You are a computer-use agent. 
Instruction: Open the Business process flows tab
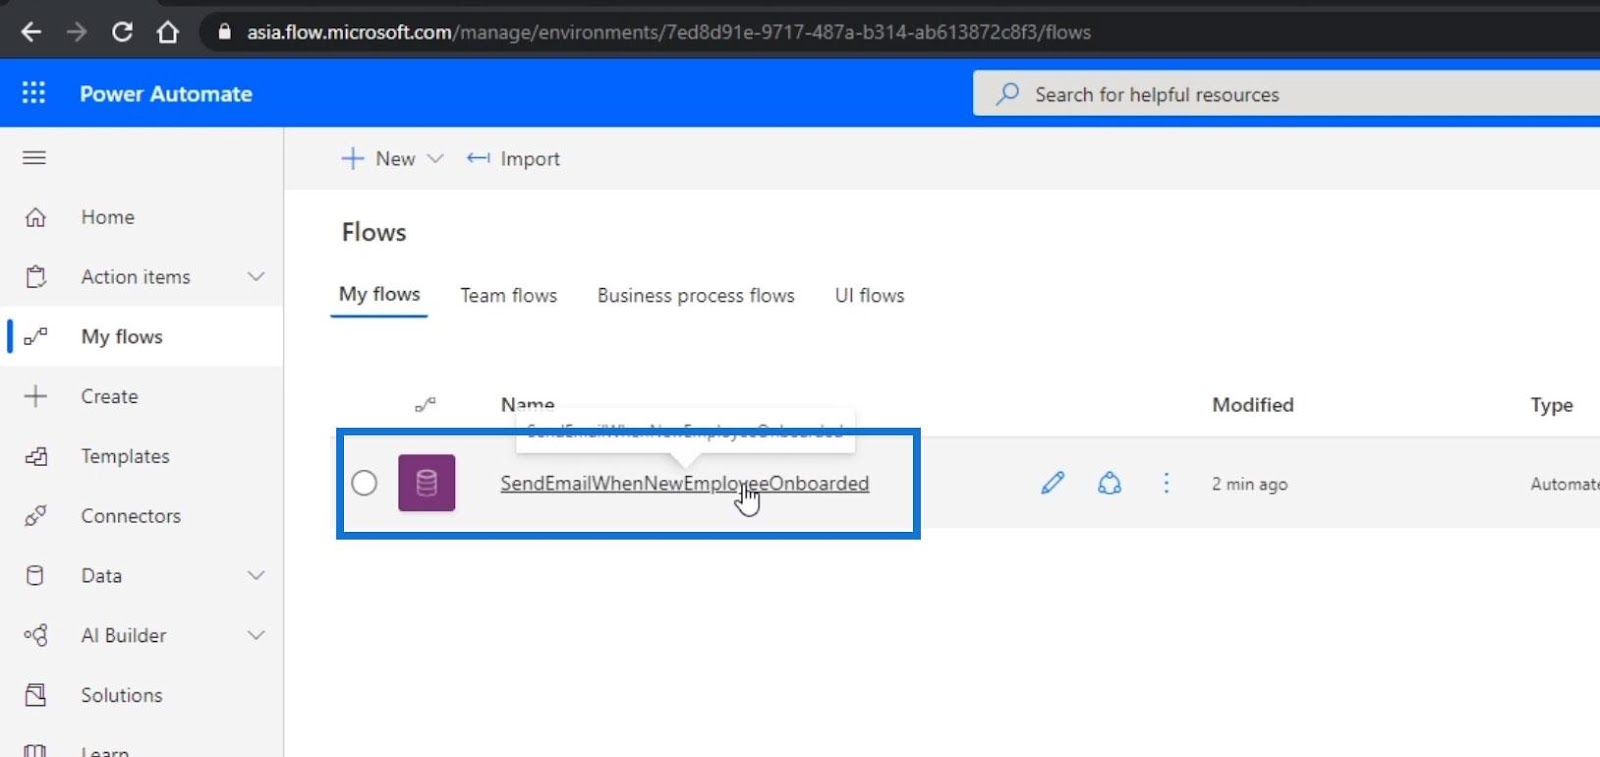click(696, 296)
